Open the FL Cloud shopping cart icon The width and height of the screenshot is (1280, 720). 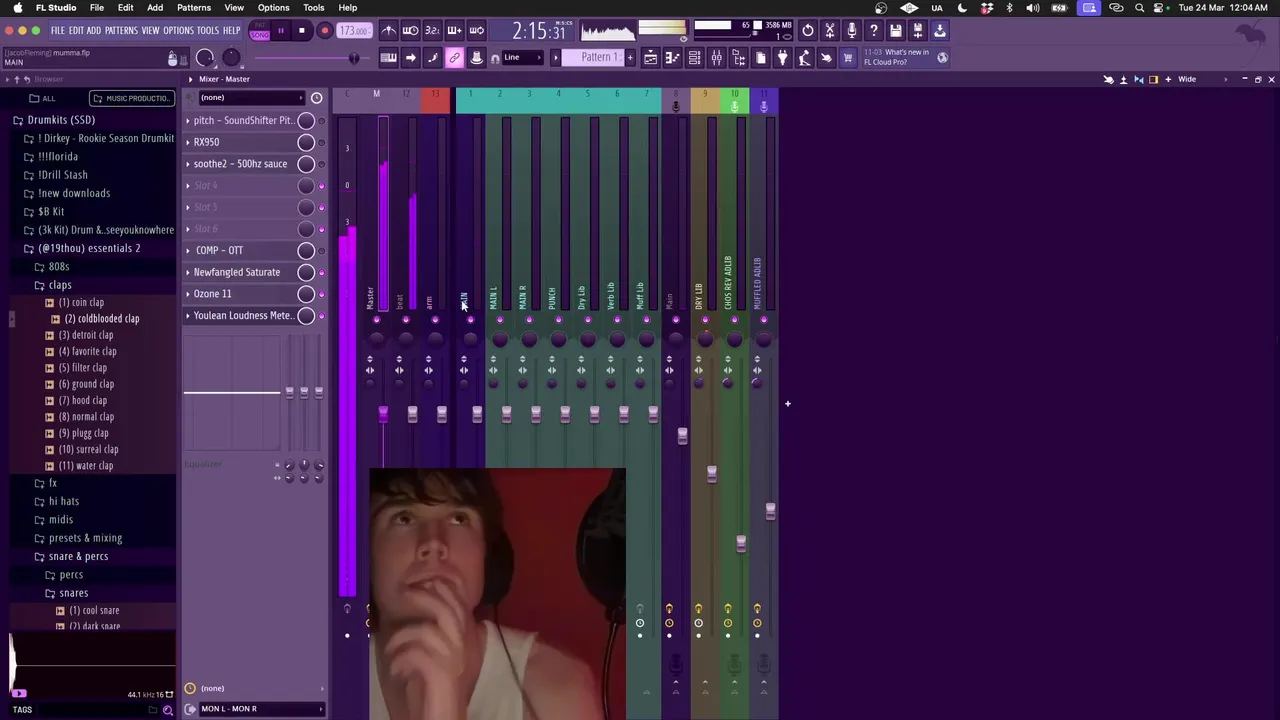pos(848,58)
